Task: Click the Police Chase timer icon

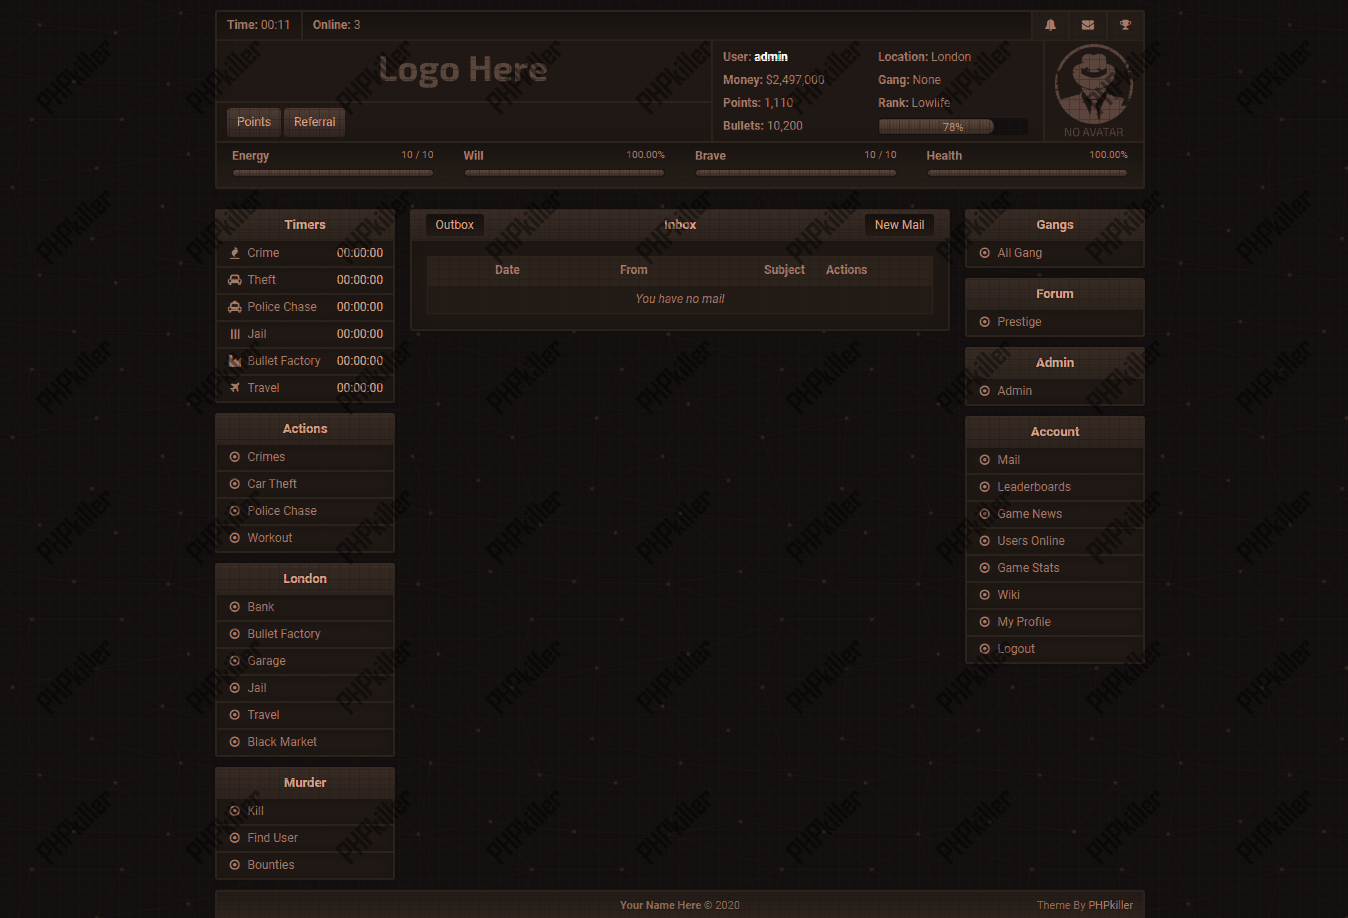Action: coord(235,307)
